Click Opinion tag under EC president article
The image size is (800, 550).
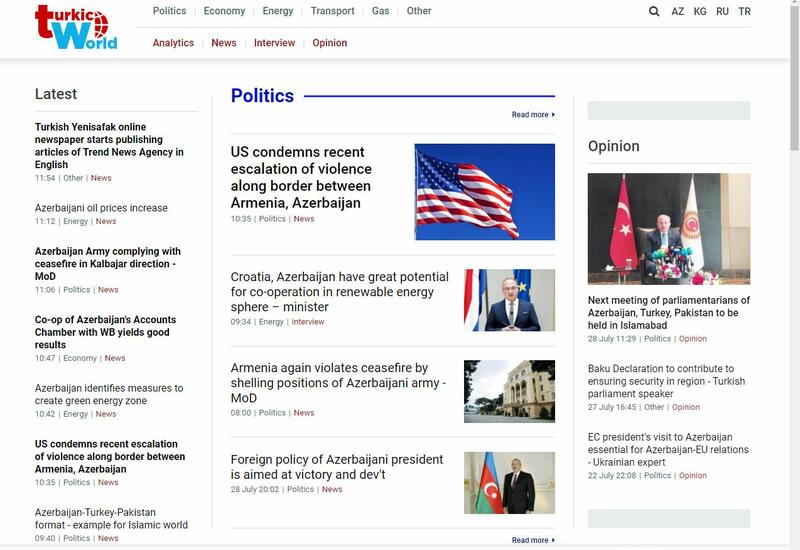[693, 476]
